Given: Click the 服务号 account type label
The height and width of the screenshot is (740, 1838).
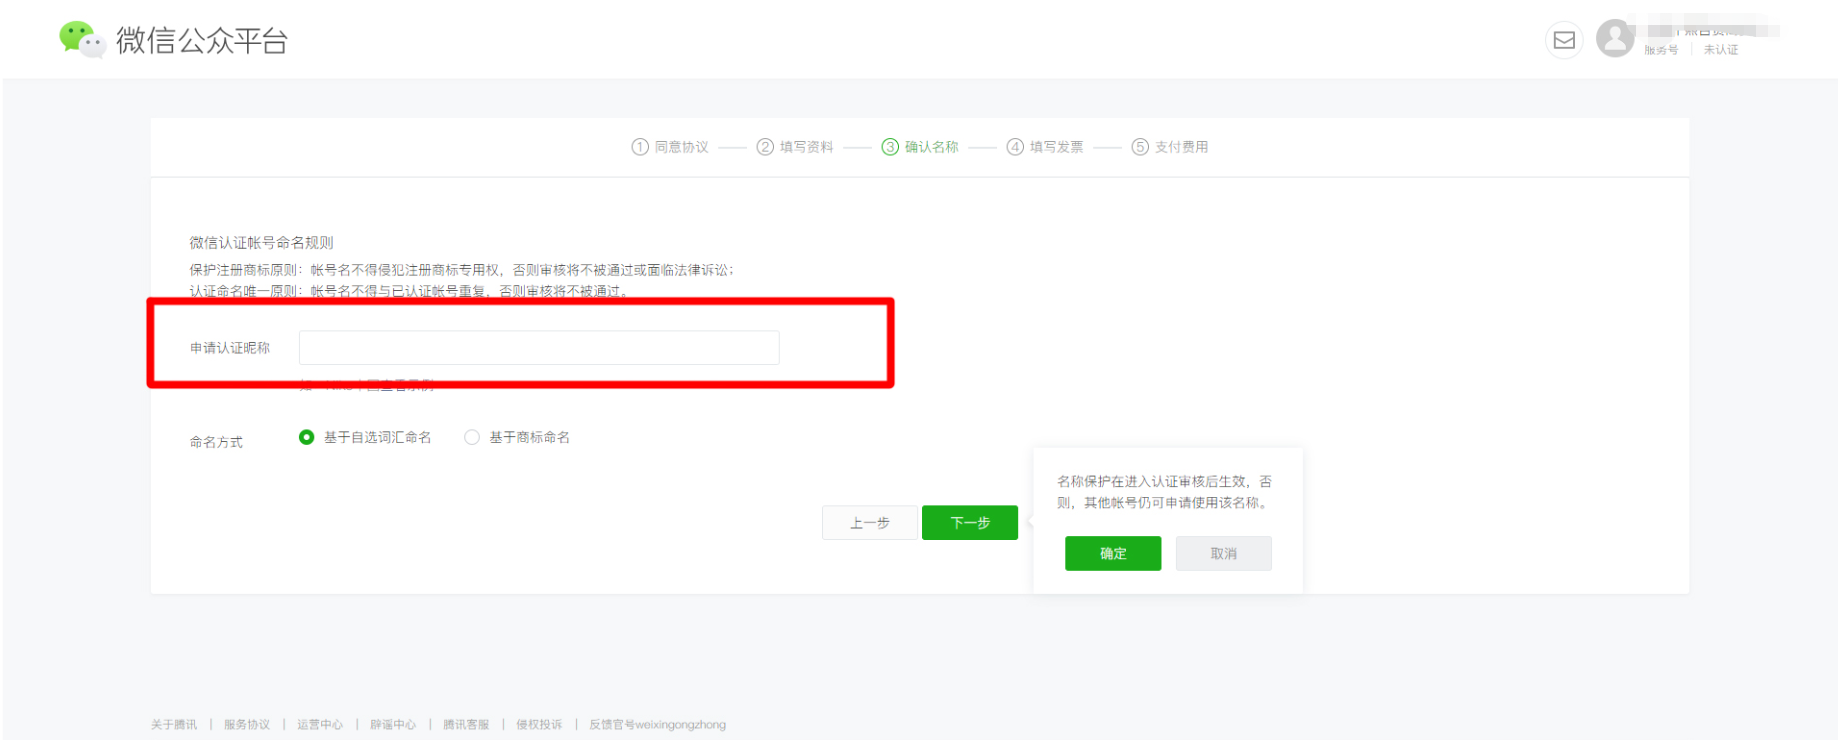Looking at the screenshot, I should pos(1661,50).
